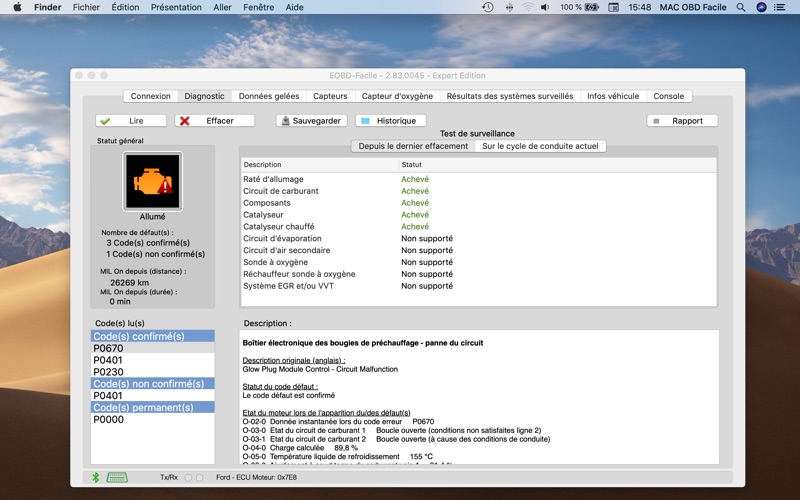Switch to the Données gelées tab
800x500 pixels.
pyautogui.click(x=269, y=96)
